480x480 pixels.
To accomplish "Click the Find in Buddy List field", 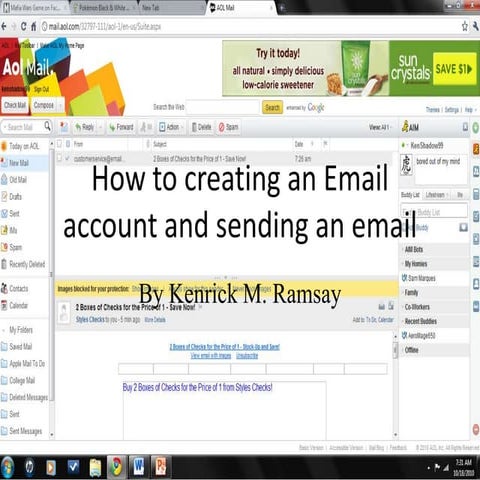I will pos(434,212).
